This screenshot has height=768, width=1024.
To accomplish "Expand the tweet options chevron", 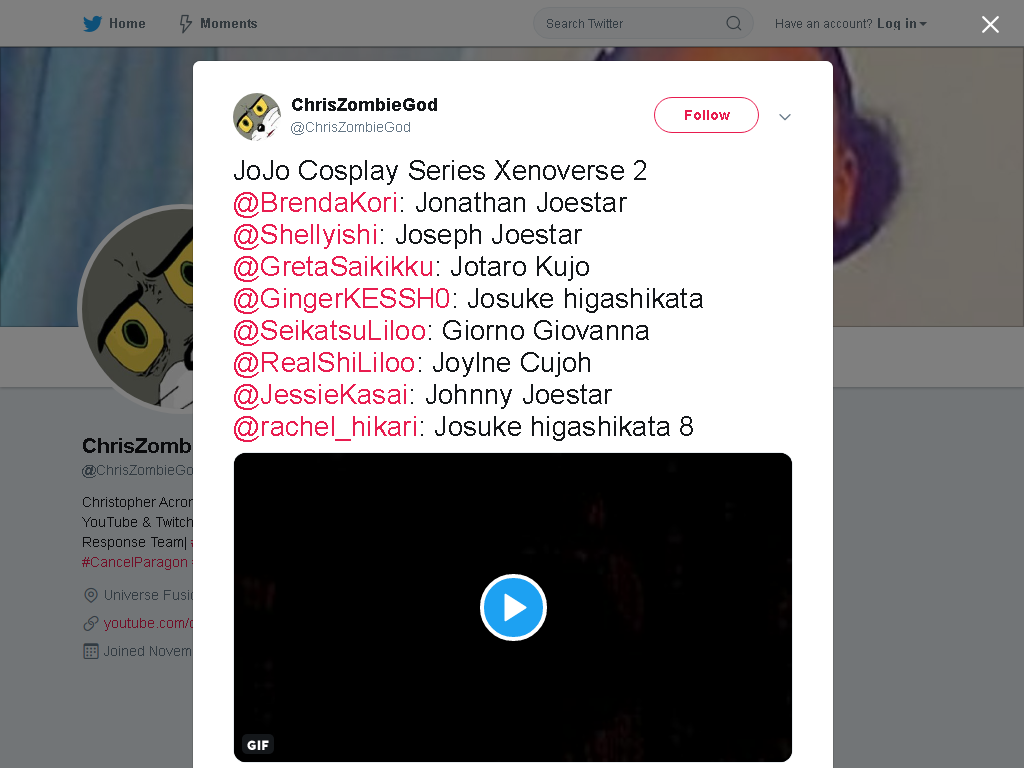I will coord(784,117).
